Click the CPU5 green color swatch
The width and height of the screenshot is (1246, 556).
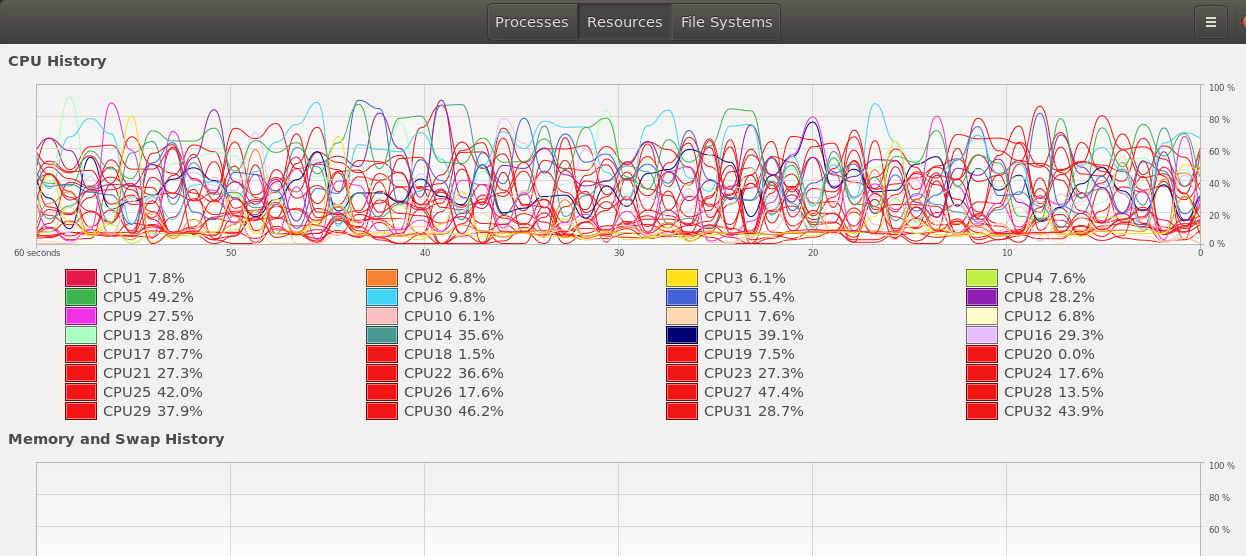[81, 297]
